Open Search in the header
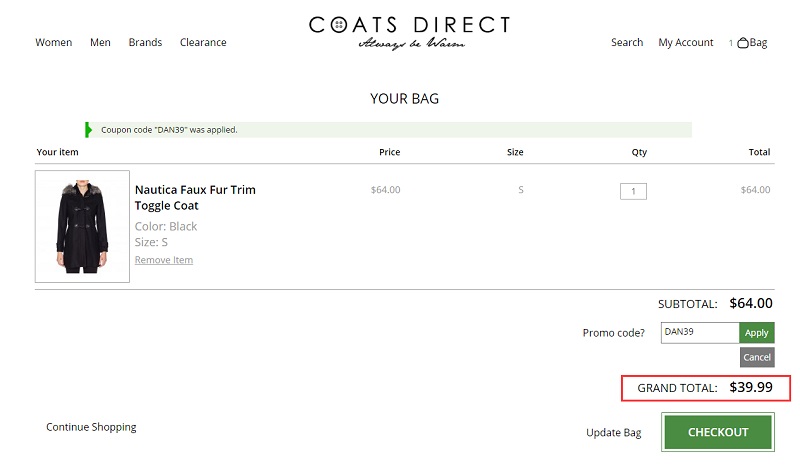 tap(627, 42)
